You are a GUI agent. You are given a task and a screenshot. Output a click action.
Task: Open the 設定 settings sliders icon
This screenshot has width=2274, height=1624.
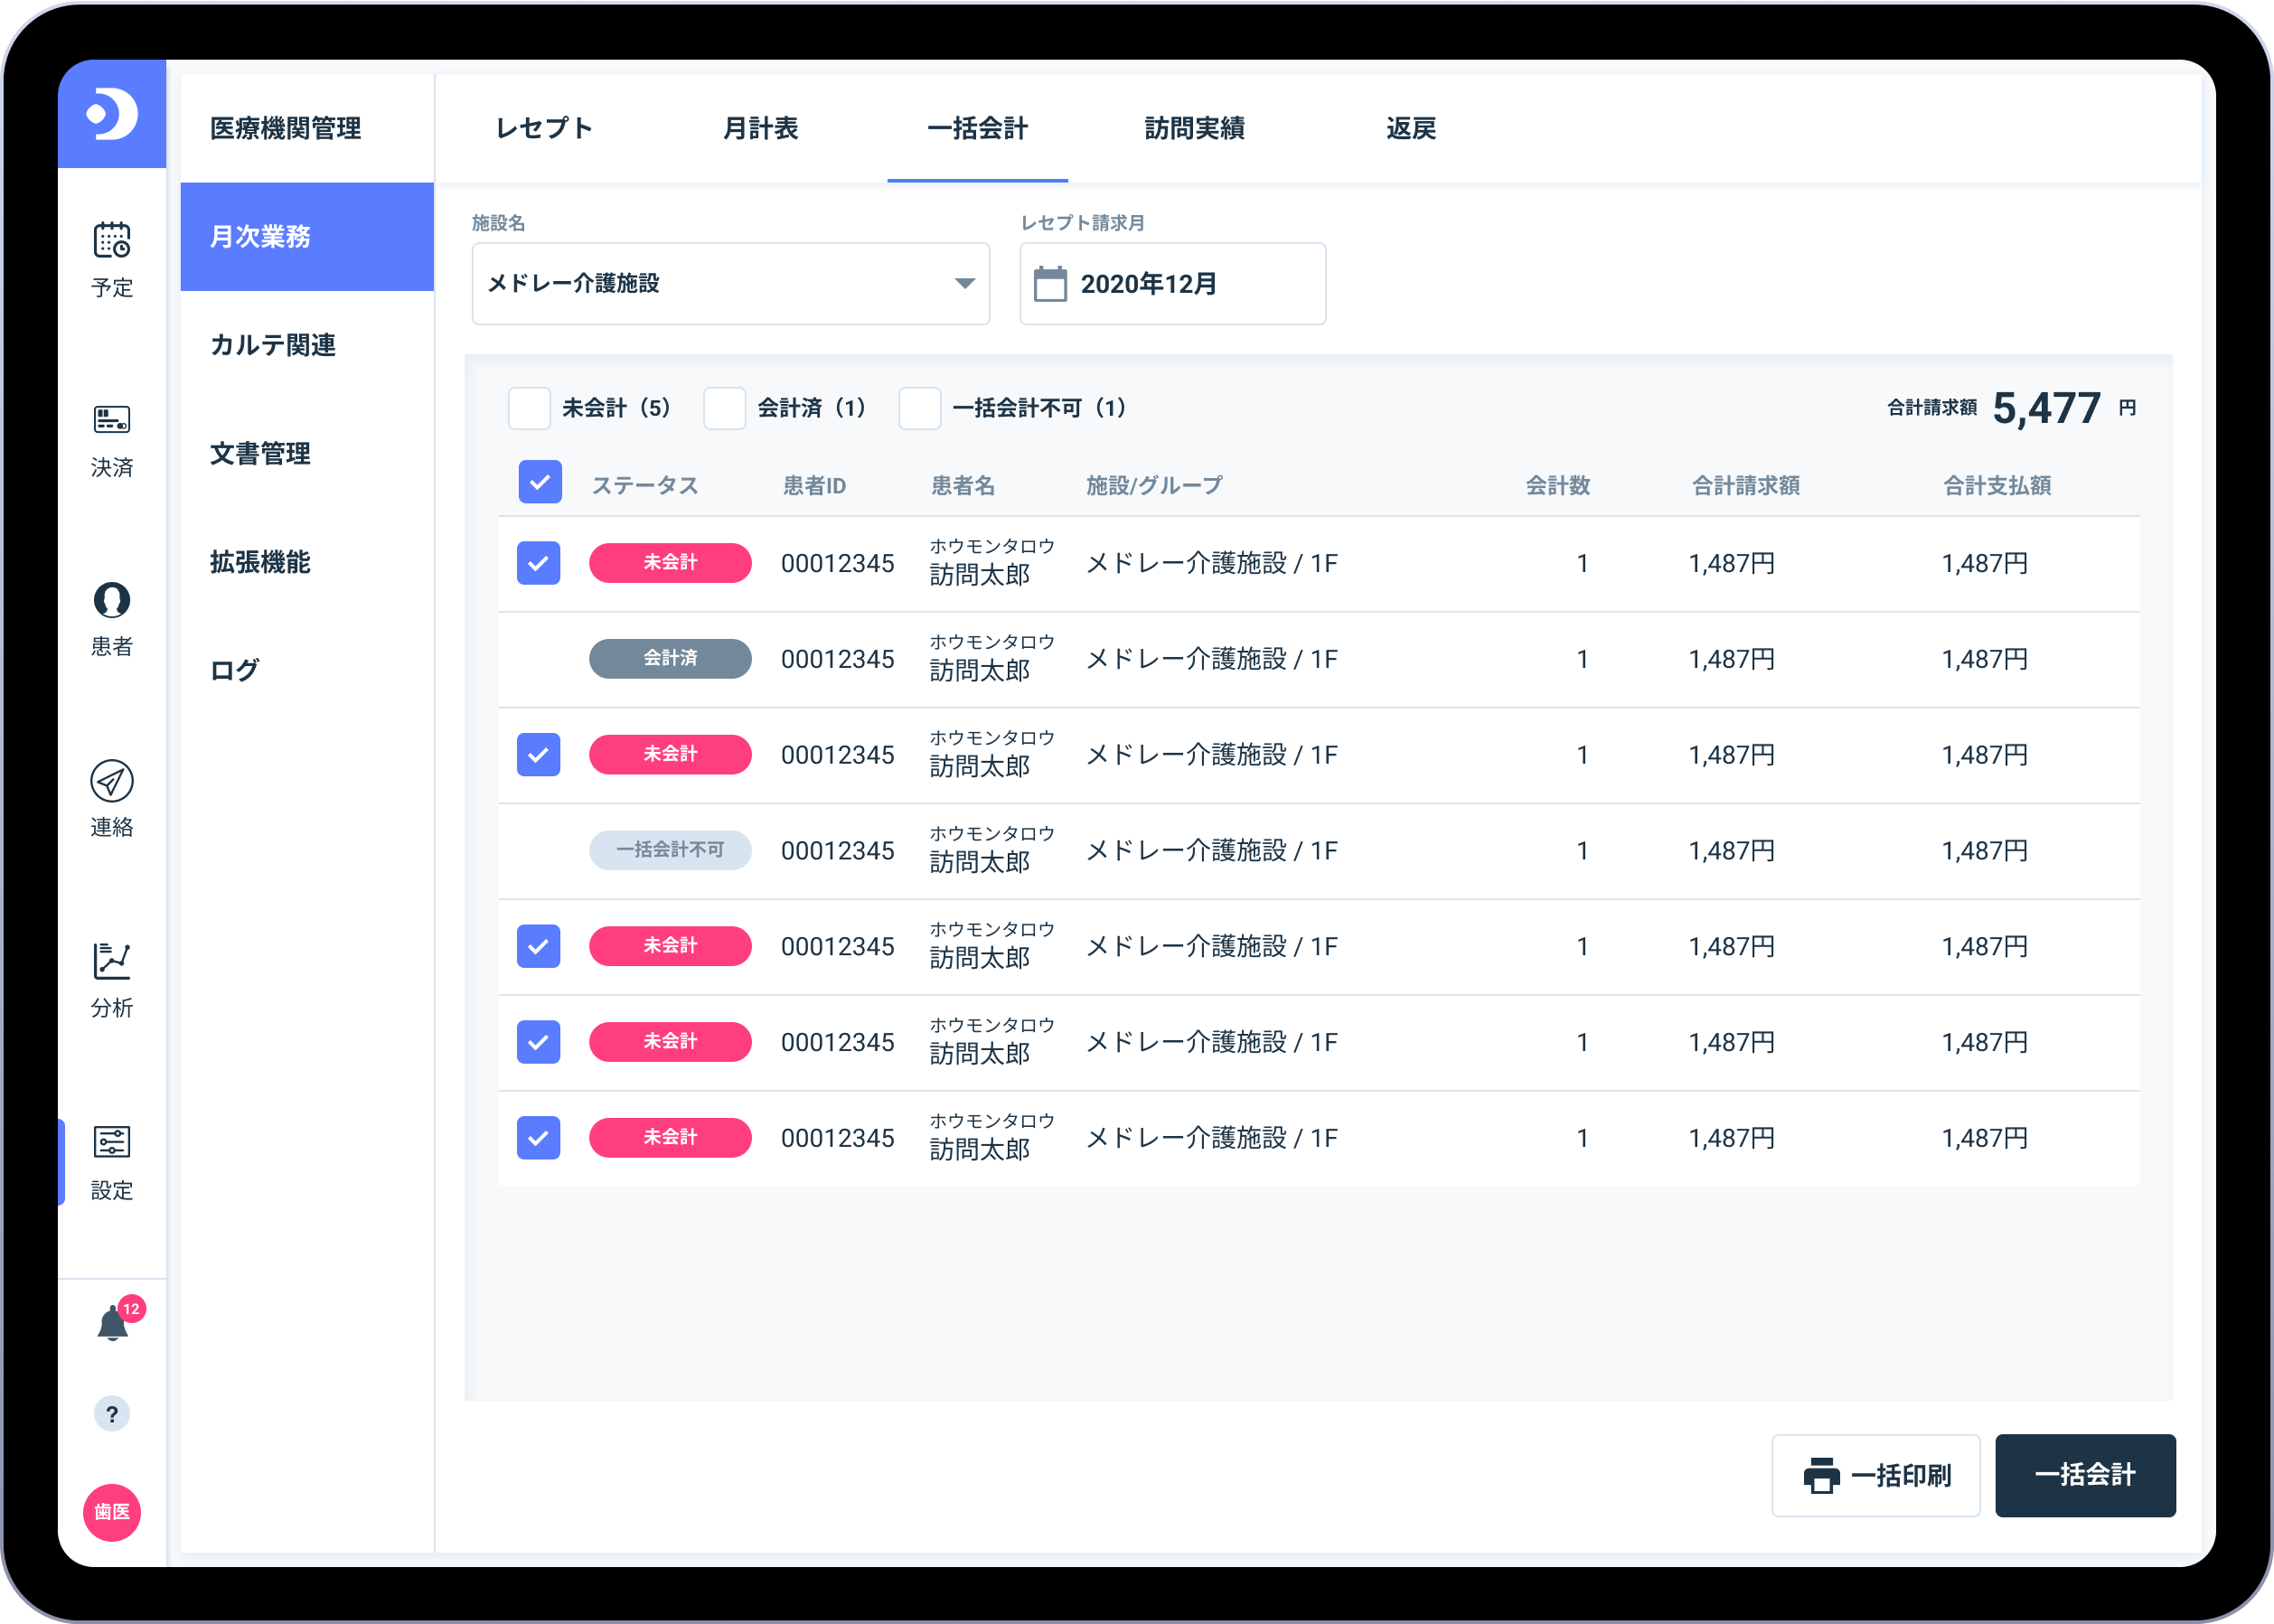112,1142
